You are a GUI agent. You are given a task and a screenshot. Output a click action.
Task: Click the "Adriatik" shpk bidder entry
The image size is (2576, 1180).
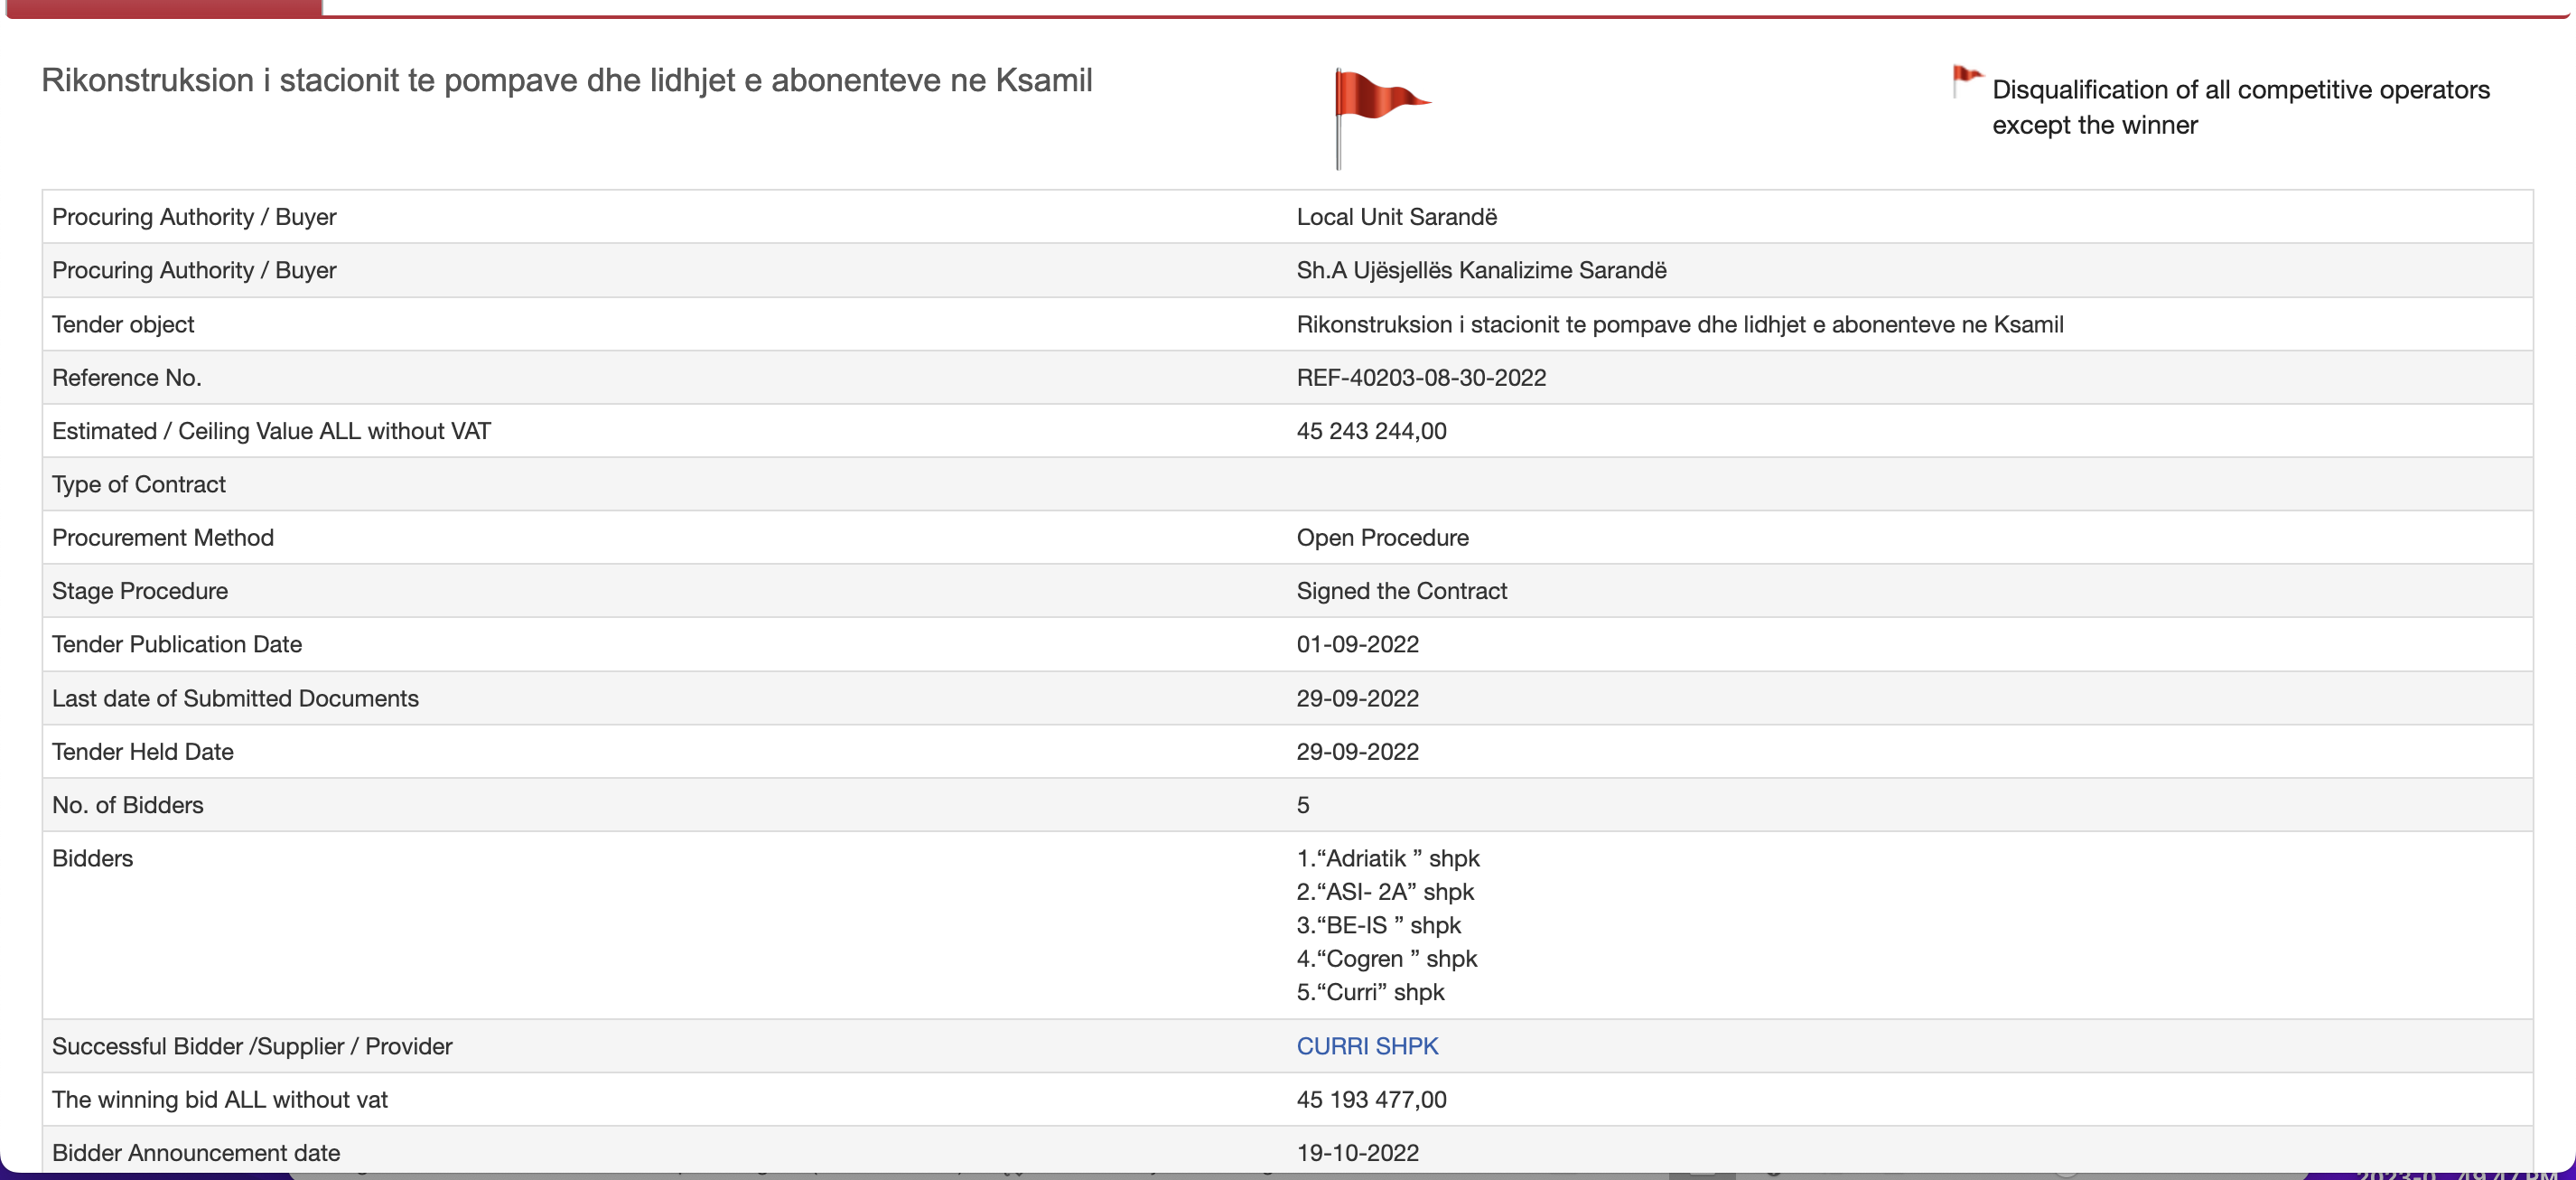coord(1388,858)
